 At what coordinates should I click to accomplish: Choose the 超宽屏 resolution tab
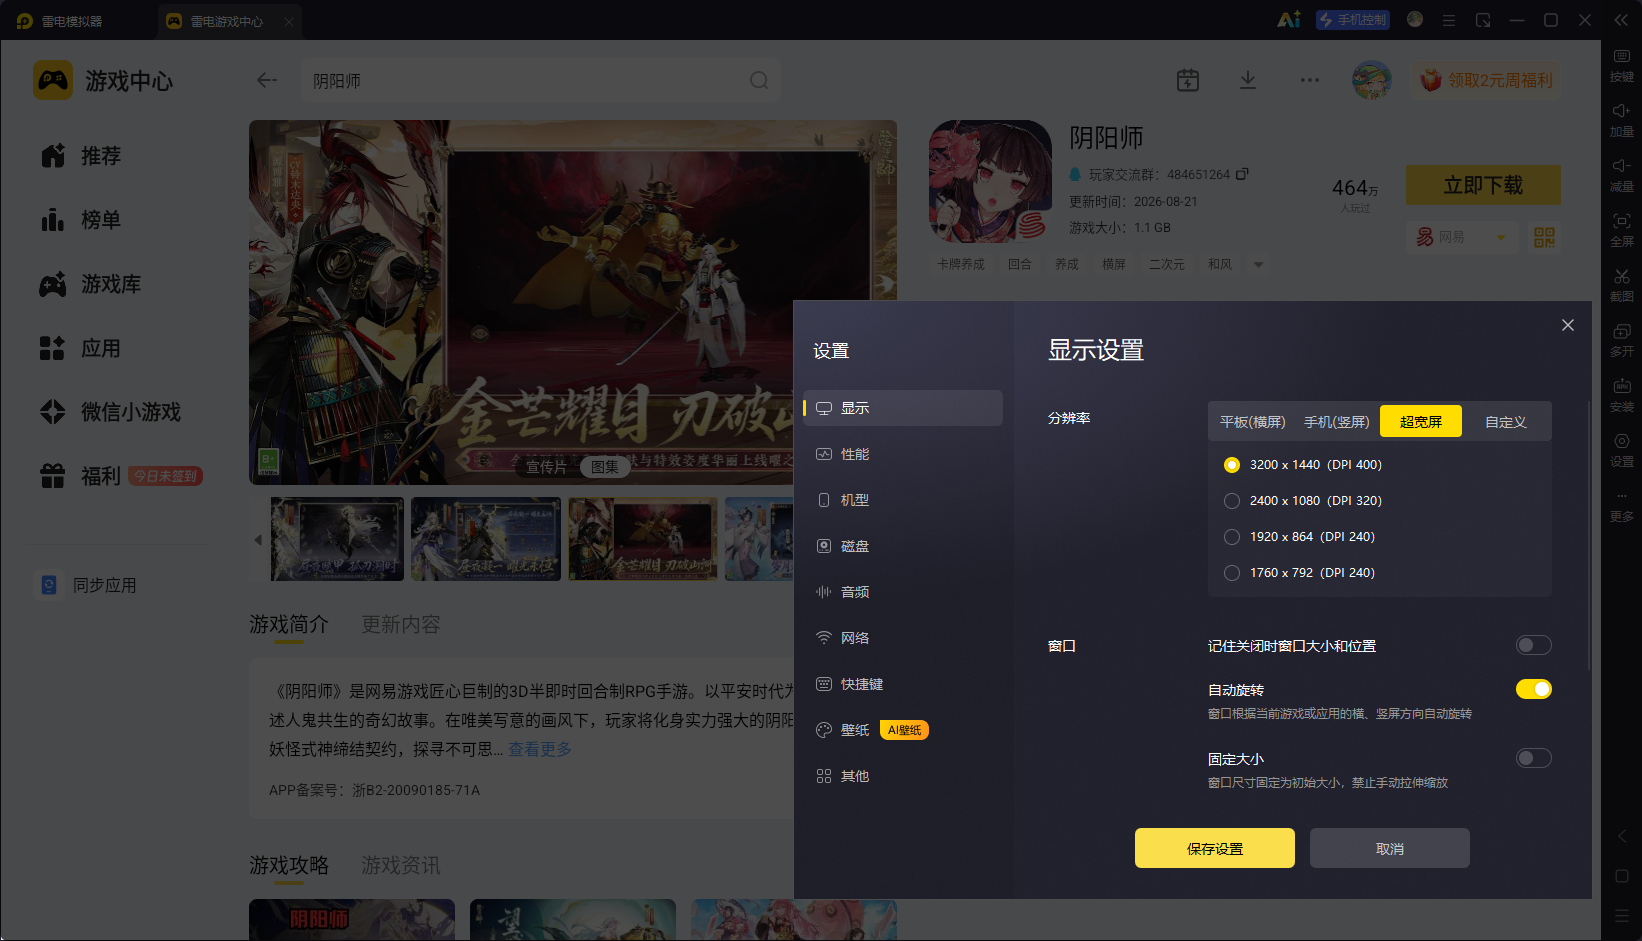(1421, 422)
